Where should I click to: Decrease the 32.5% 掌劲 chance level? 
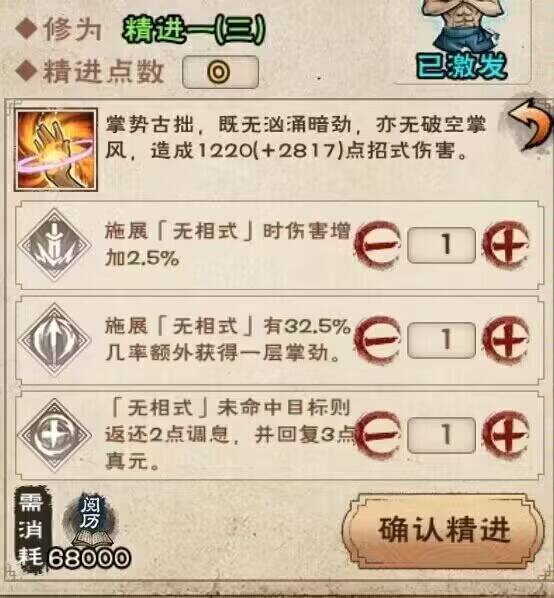377,339
